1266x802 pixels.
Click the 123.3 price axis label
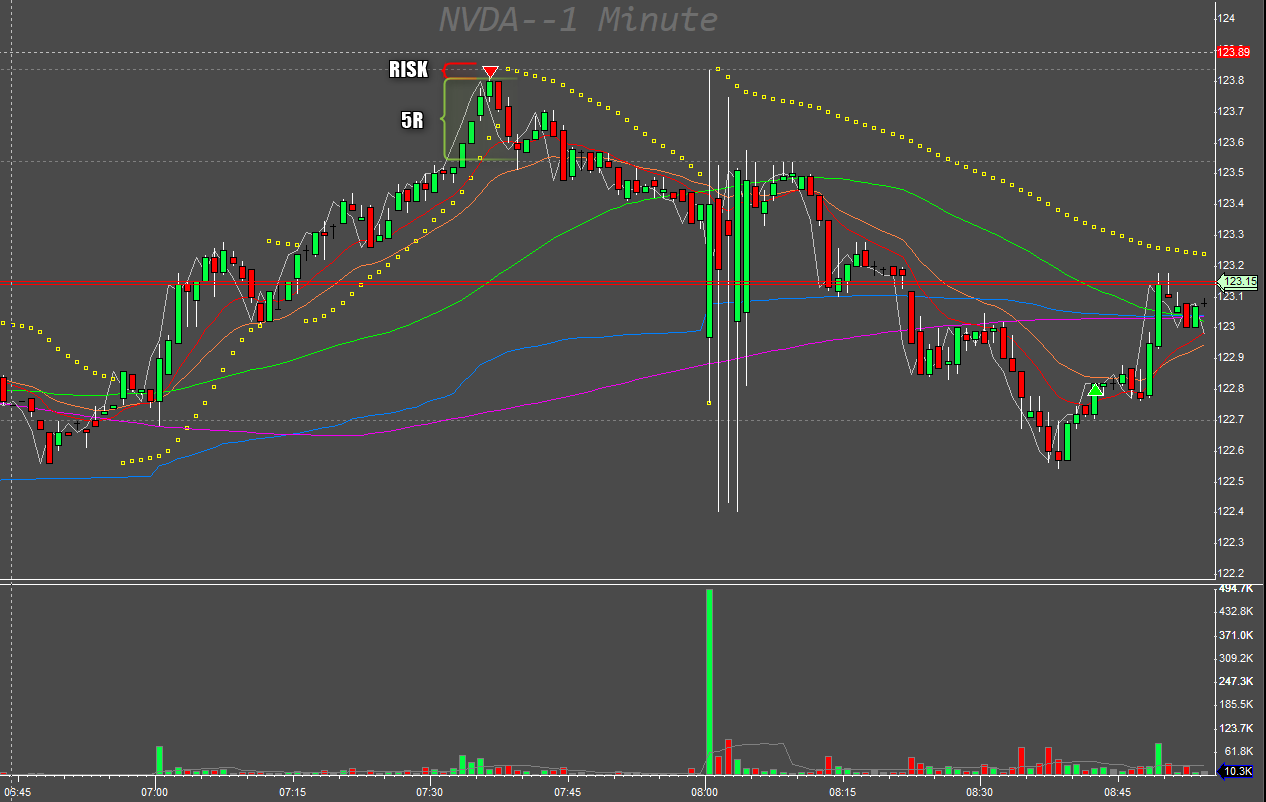(x=1231, y=235)
